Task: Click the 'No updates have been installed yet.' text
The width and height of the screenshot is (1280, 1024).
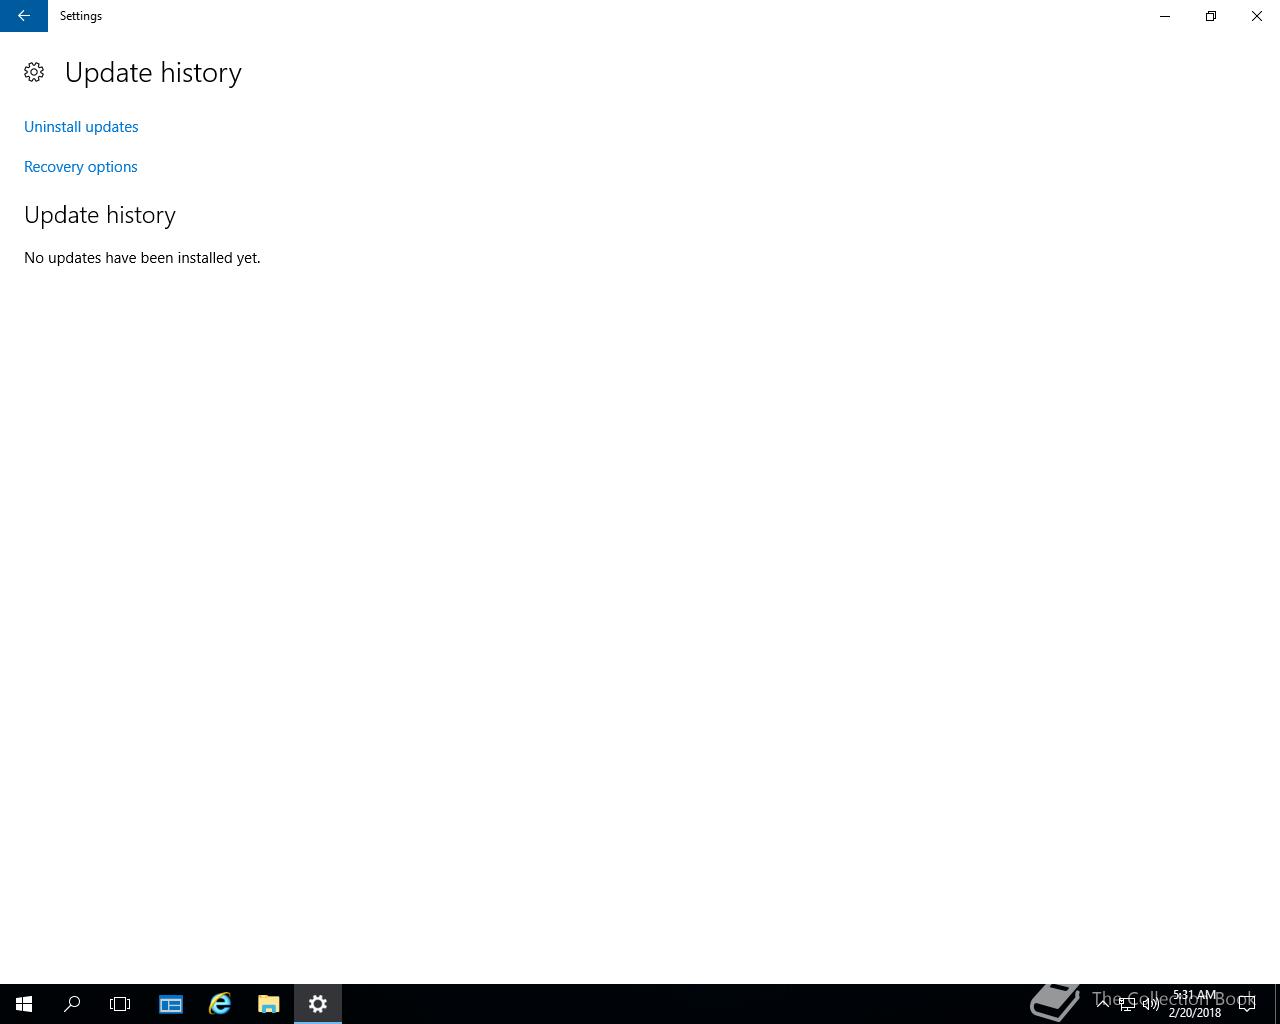Action: (x=142, y=258)
